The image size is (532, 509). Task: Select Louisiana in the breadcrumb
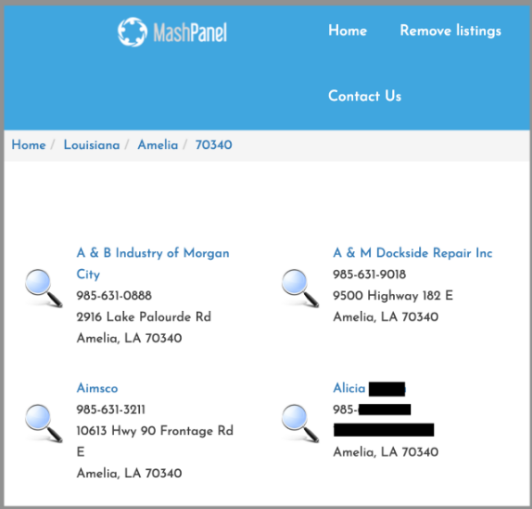pos(92,145)
